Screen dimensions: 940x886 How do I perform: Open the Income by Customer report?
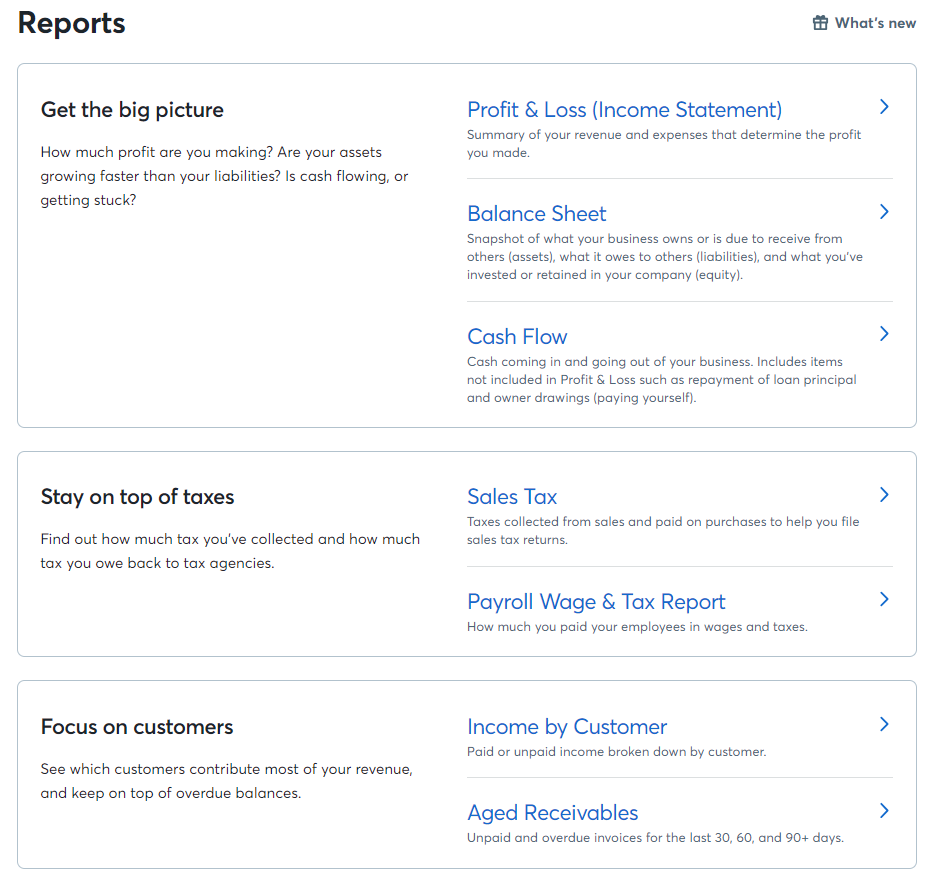pos(567,727)
